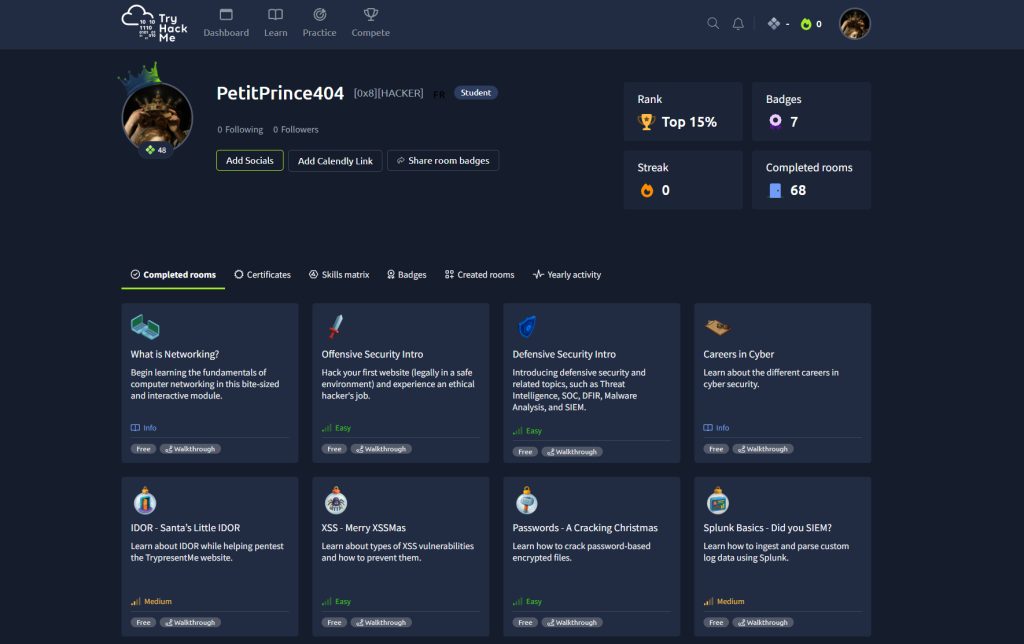Screen dimensions: 1024x644
Task: Click the Badges rosette icon
Action: pyautogui.click(x=775, y=121)
